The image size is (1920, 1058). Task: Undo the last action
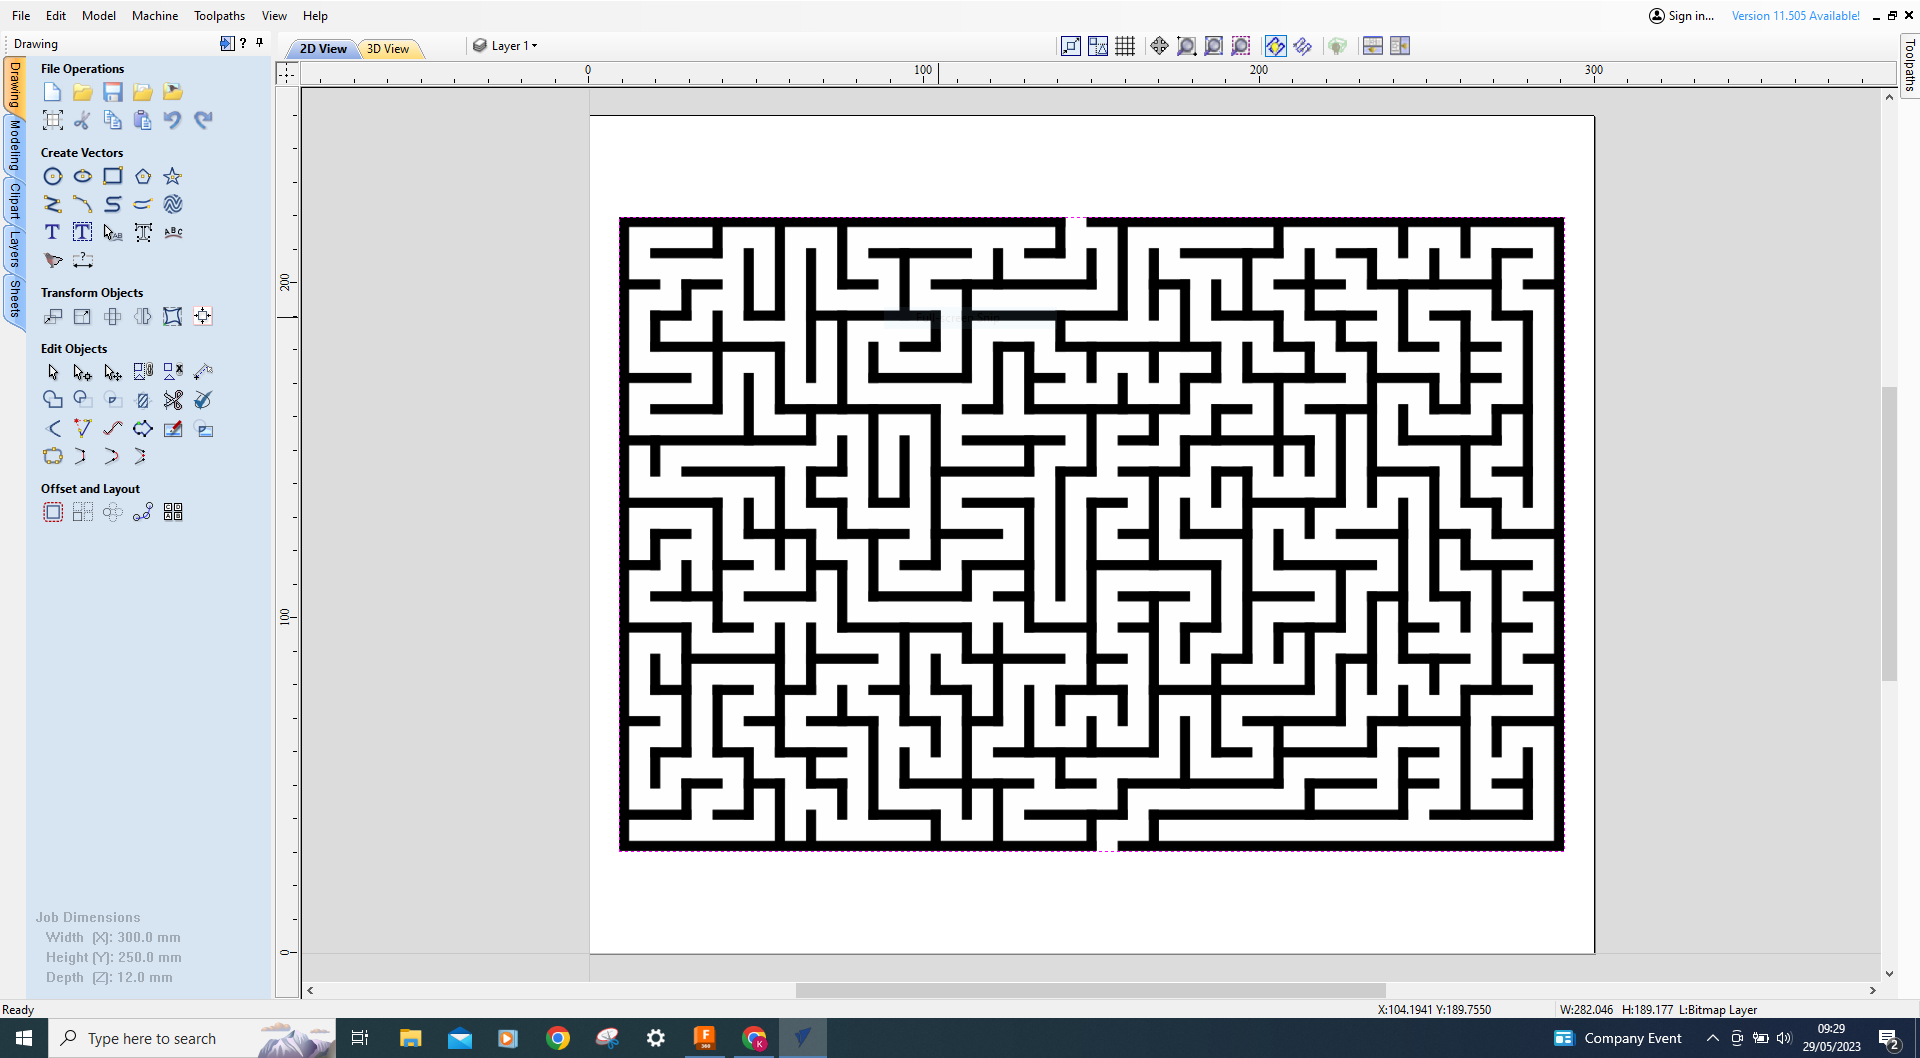pyautogui.click(x=172, y=120)
